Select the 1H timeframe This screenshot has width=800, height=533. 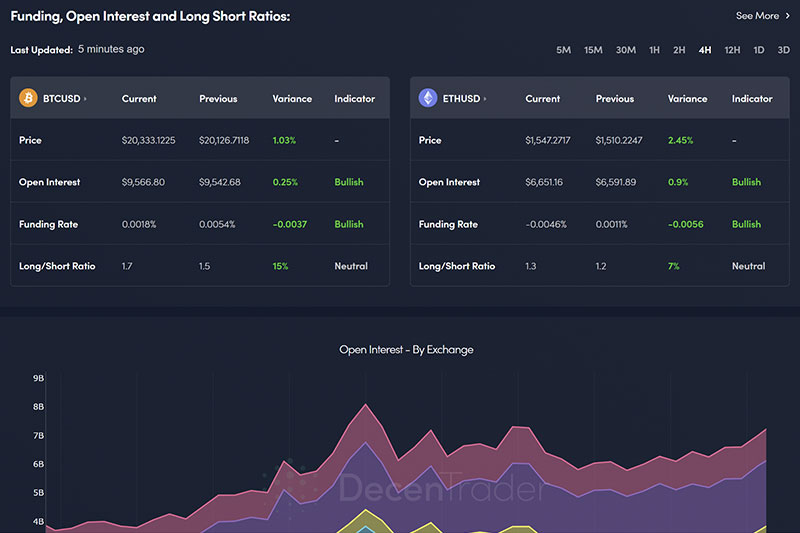point(654,50)
